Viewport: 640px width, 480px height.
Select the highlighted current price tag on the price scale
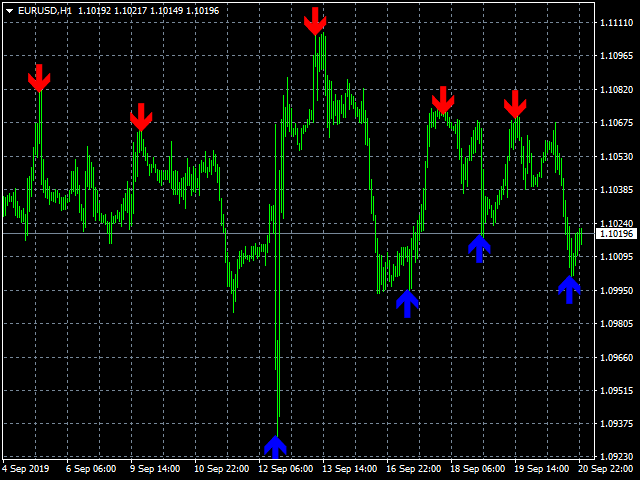[616, 233]
